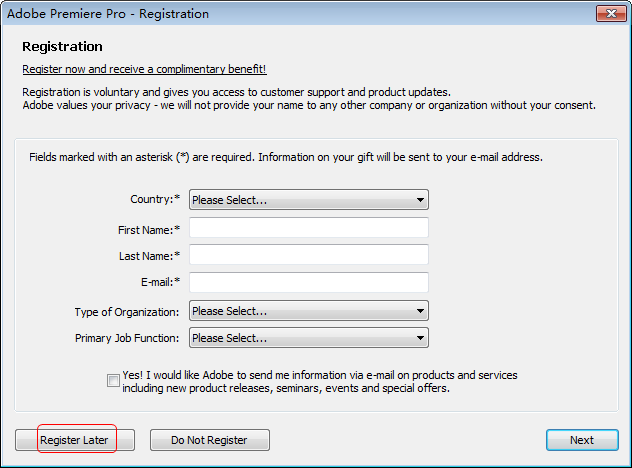Viewport: 632px width, 468px height.
Task: Choose the Do Not Register button
Action: (x=211, y=440)
